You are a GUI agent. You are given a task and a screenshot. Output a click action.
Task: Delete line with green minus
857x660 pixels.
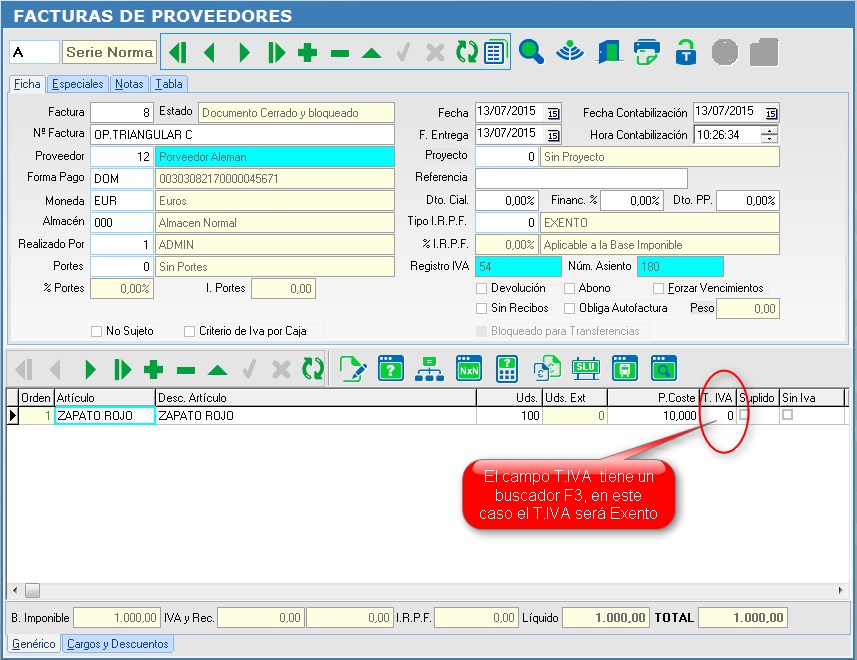pos(186,370)
